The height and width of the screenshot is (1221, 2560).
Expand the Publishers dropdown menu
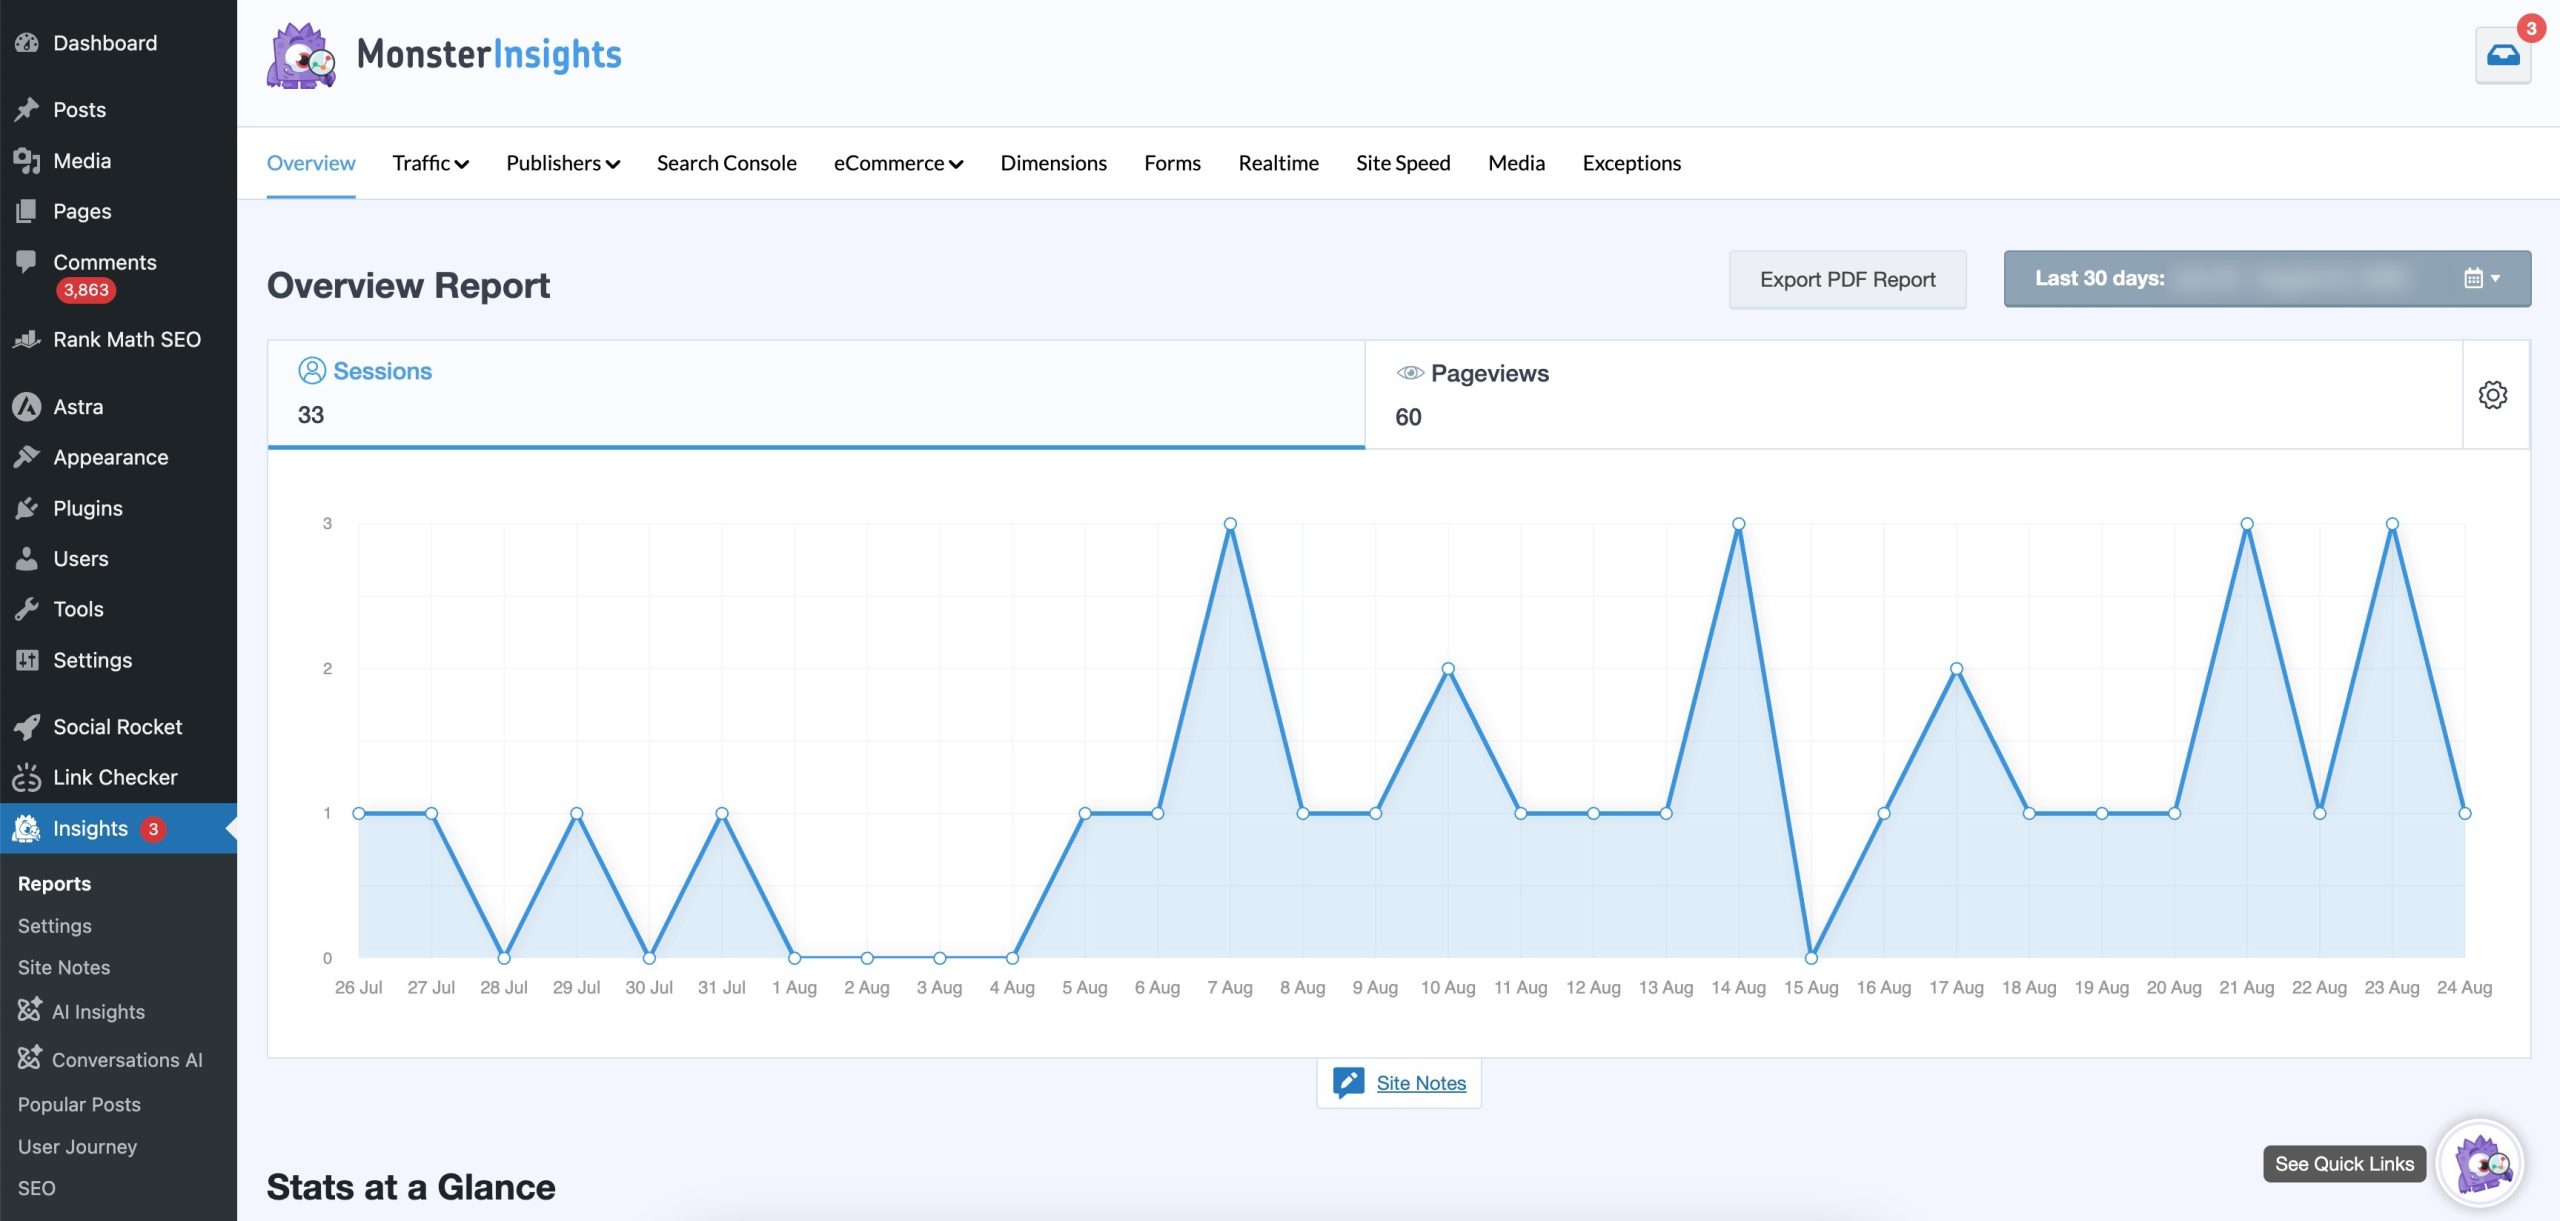(x=563, y=163)
